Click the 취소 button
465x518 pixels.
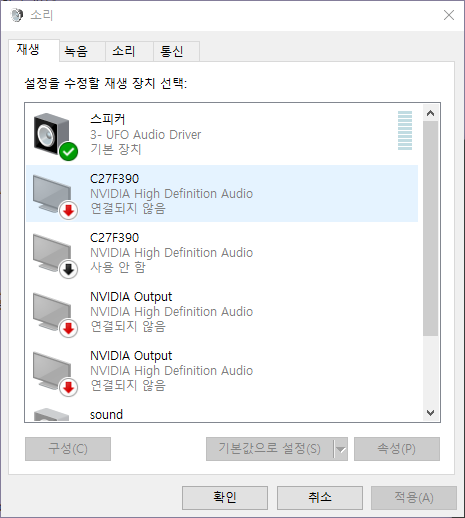pos(320,498)
